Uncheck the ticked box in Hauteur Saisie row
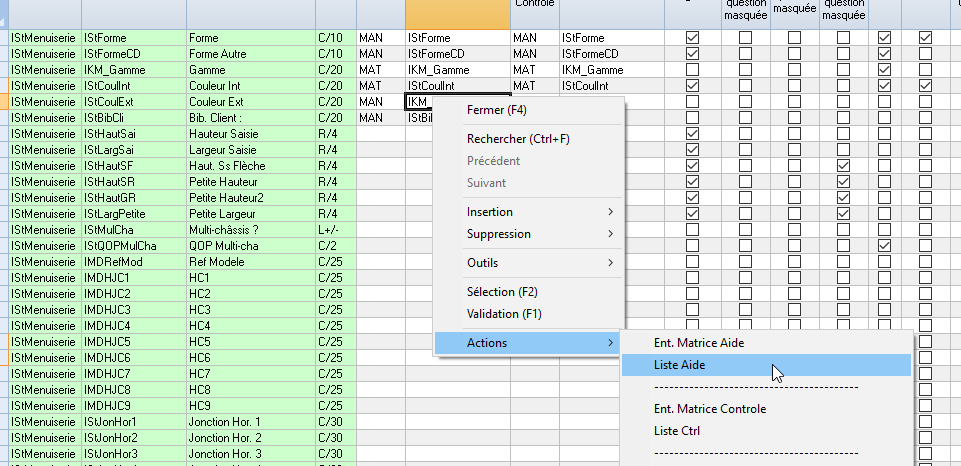 [x=692, y=134]
